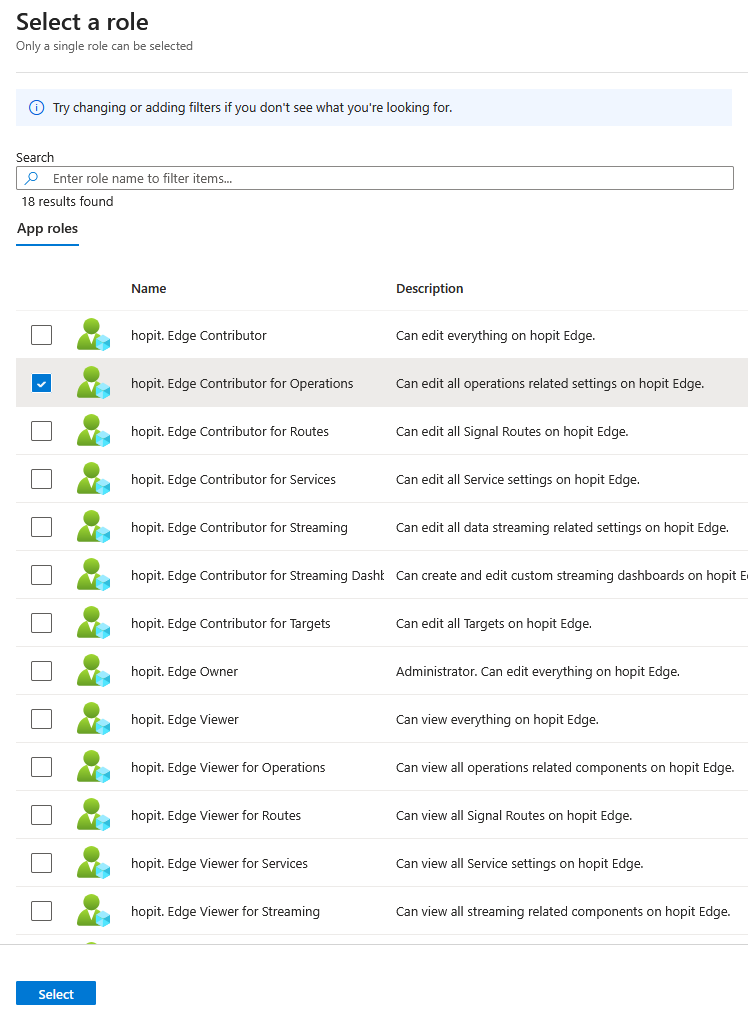
Task: Click 'hopit. Edge Contributor for Routes' name
Action: tap(230, 431)
